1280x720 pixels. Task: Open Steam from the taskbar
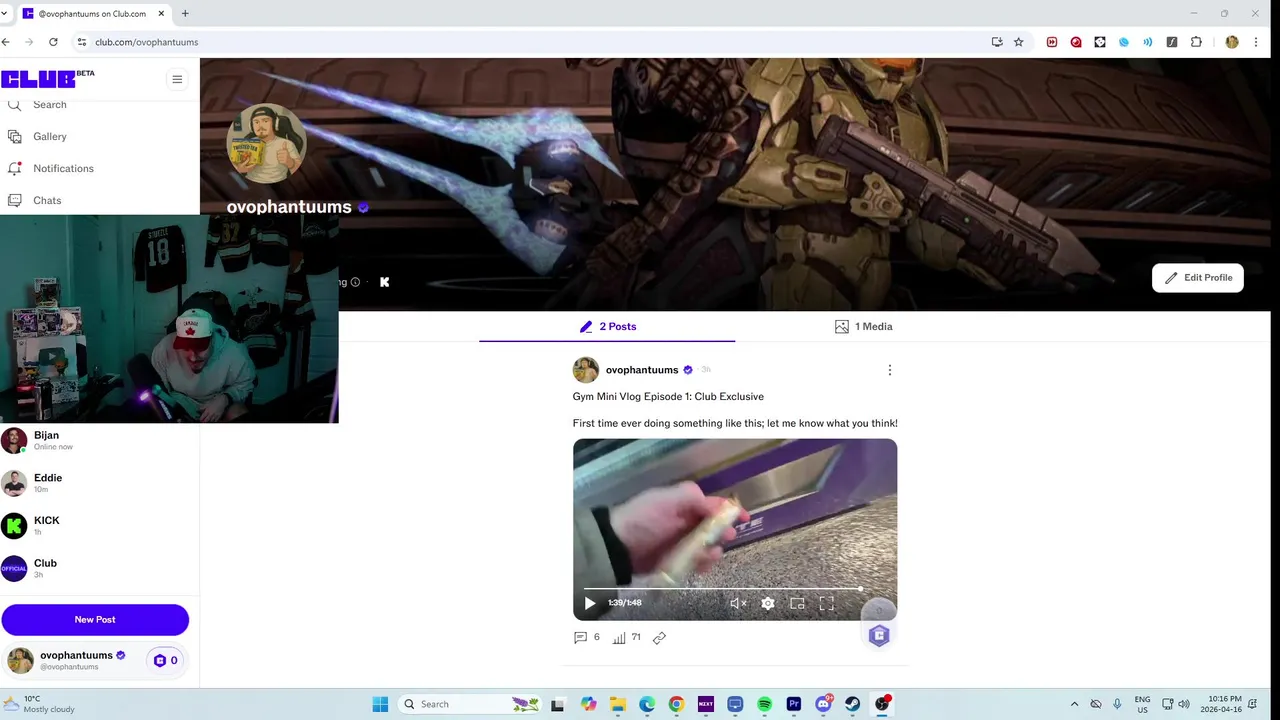[x=853, y=704]
